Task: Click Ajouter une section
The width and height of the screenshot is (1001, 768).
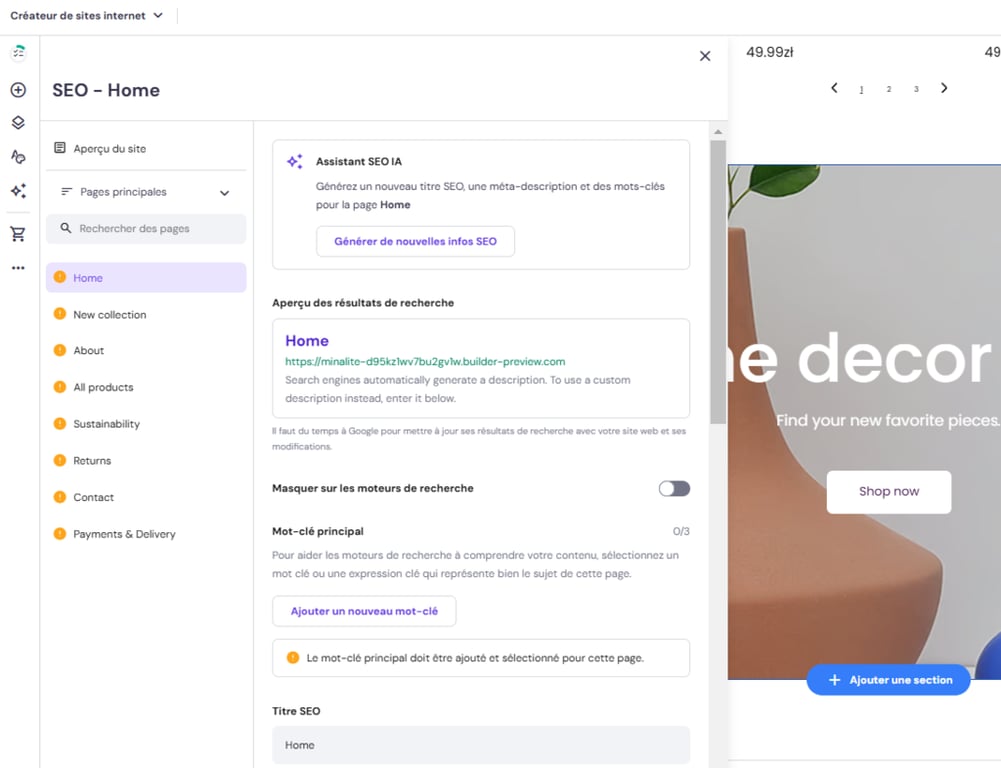Action: click(888, 679)
